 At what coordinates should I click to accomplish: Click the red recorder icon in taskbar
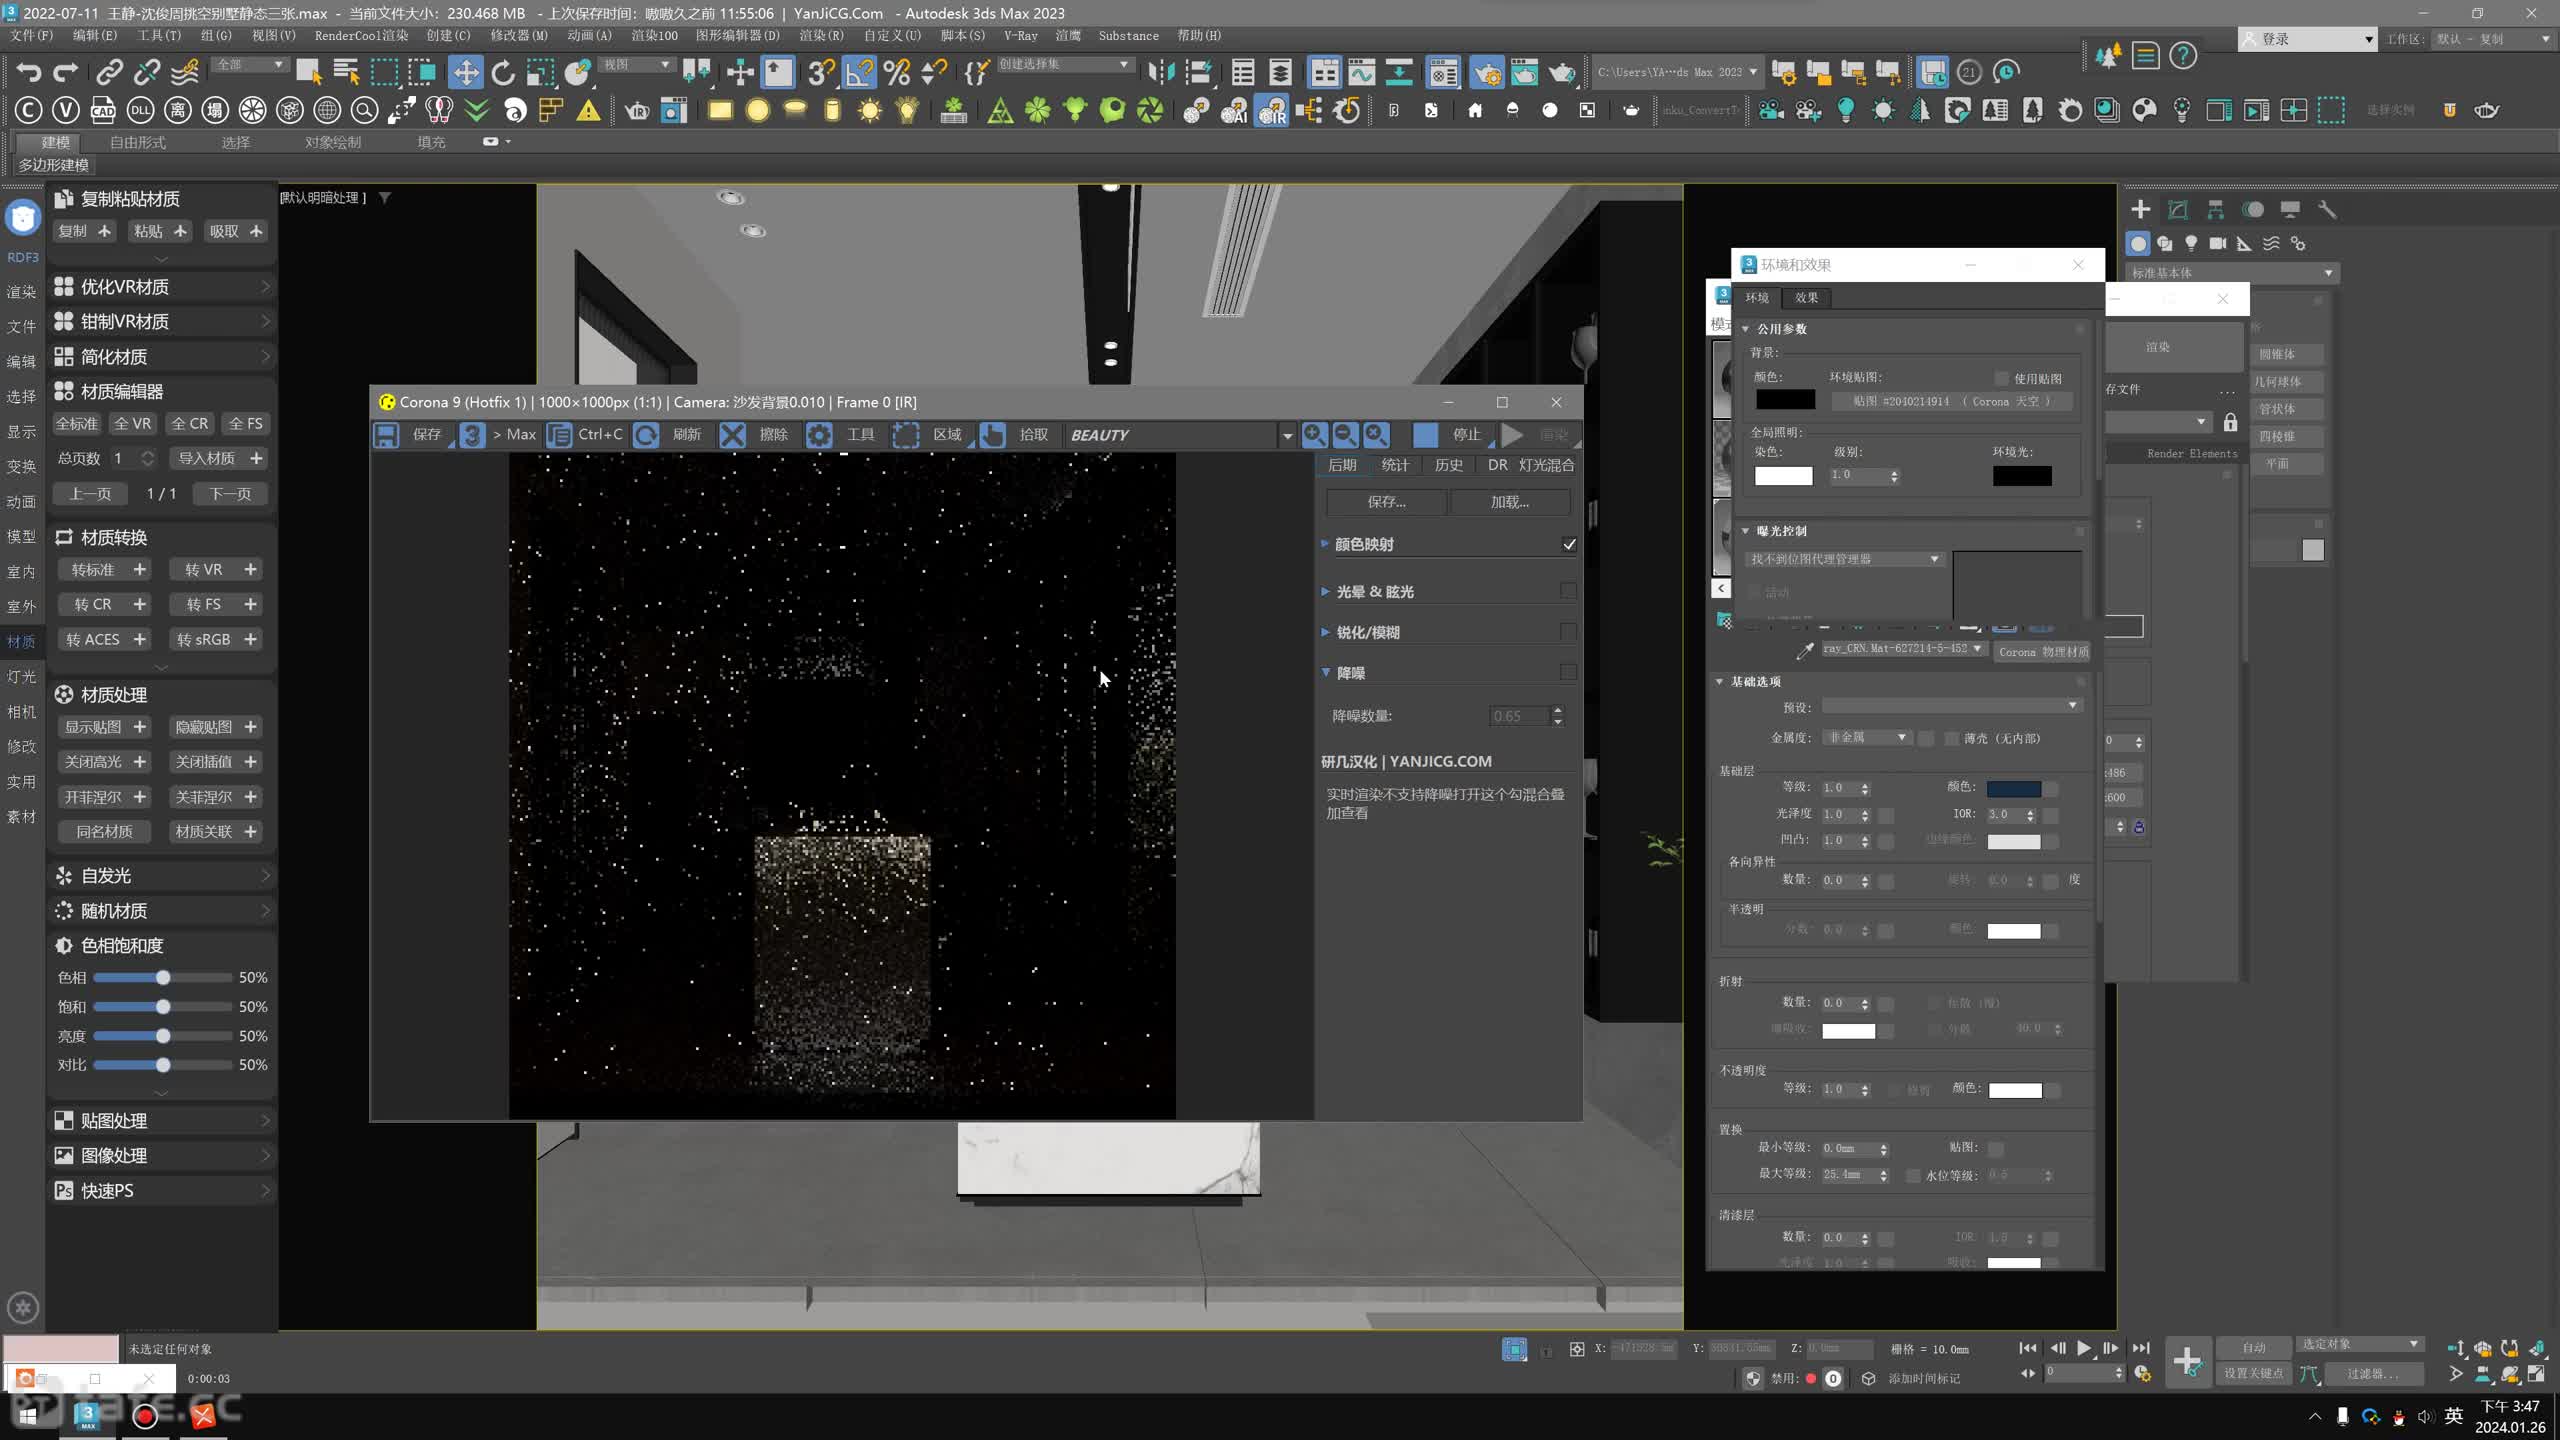[145, 1416]
